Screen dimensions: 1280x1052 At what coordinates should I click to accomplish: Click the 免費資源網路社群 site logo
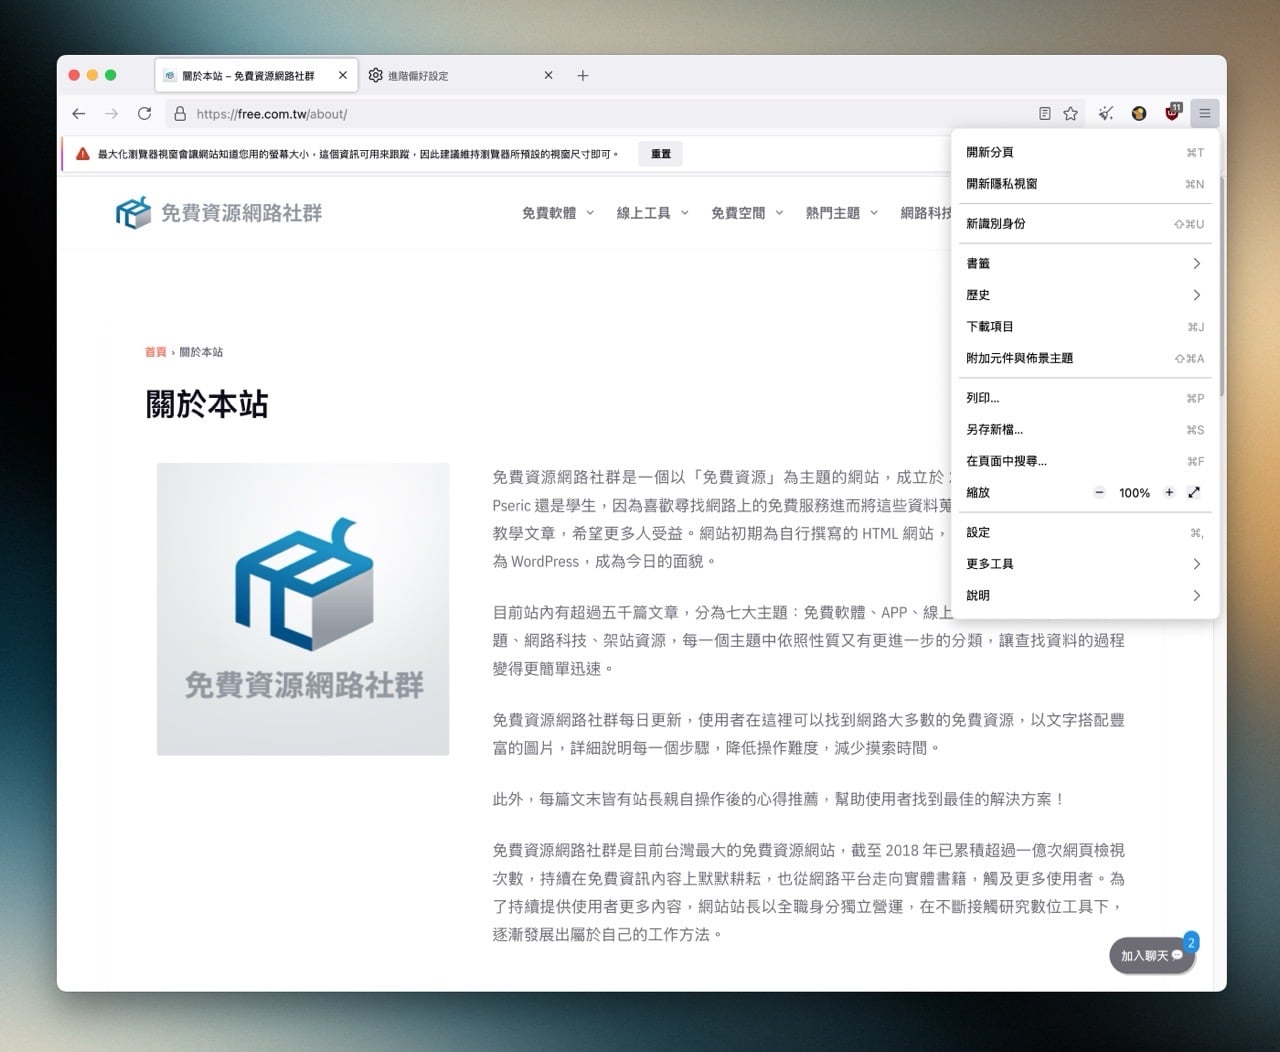pos(219,213)
